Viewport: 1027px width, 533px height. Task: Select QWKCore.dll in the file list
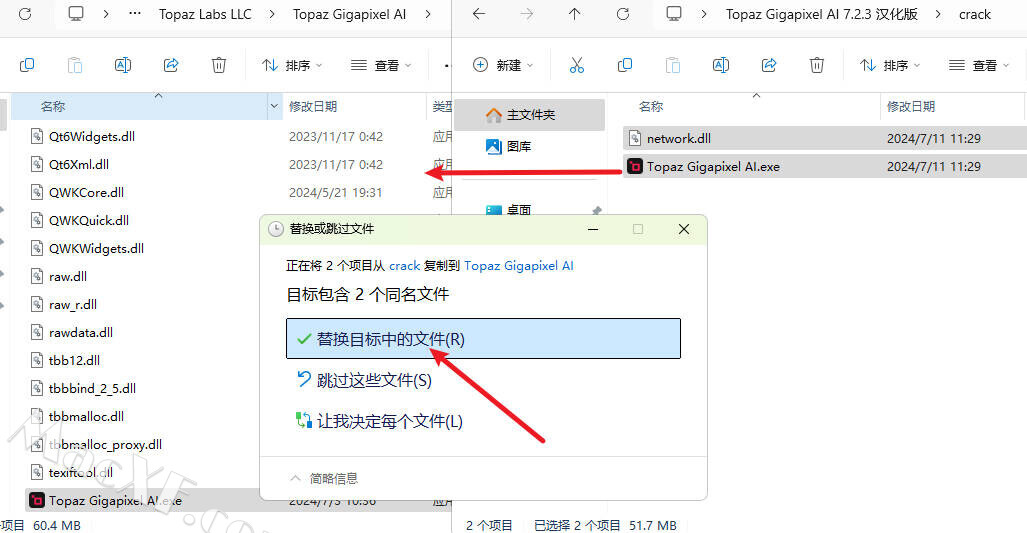pos(86,193)
